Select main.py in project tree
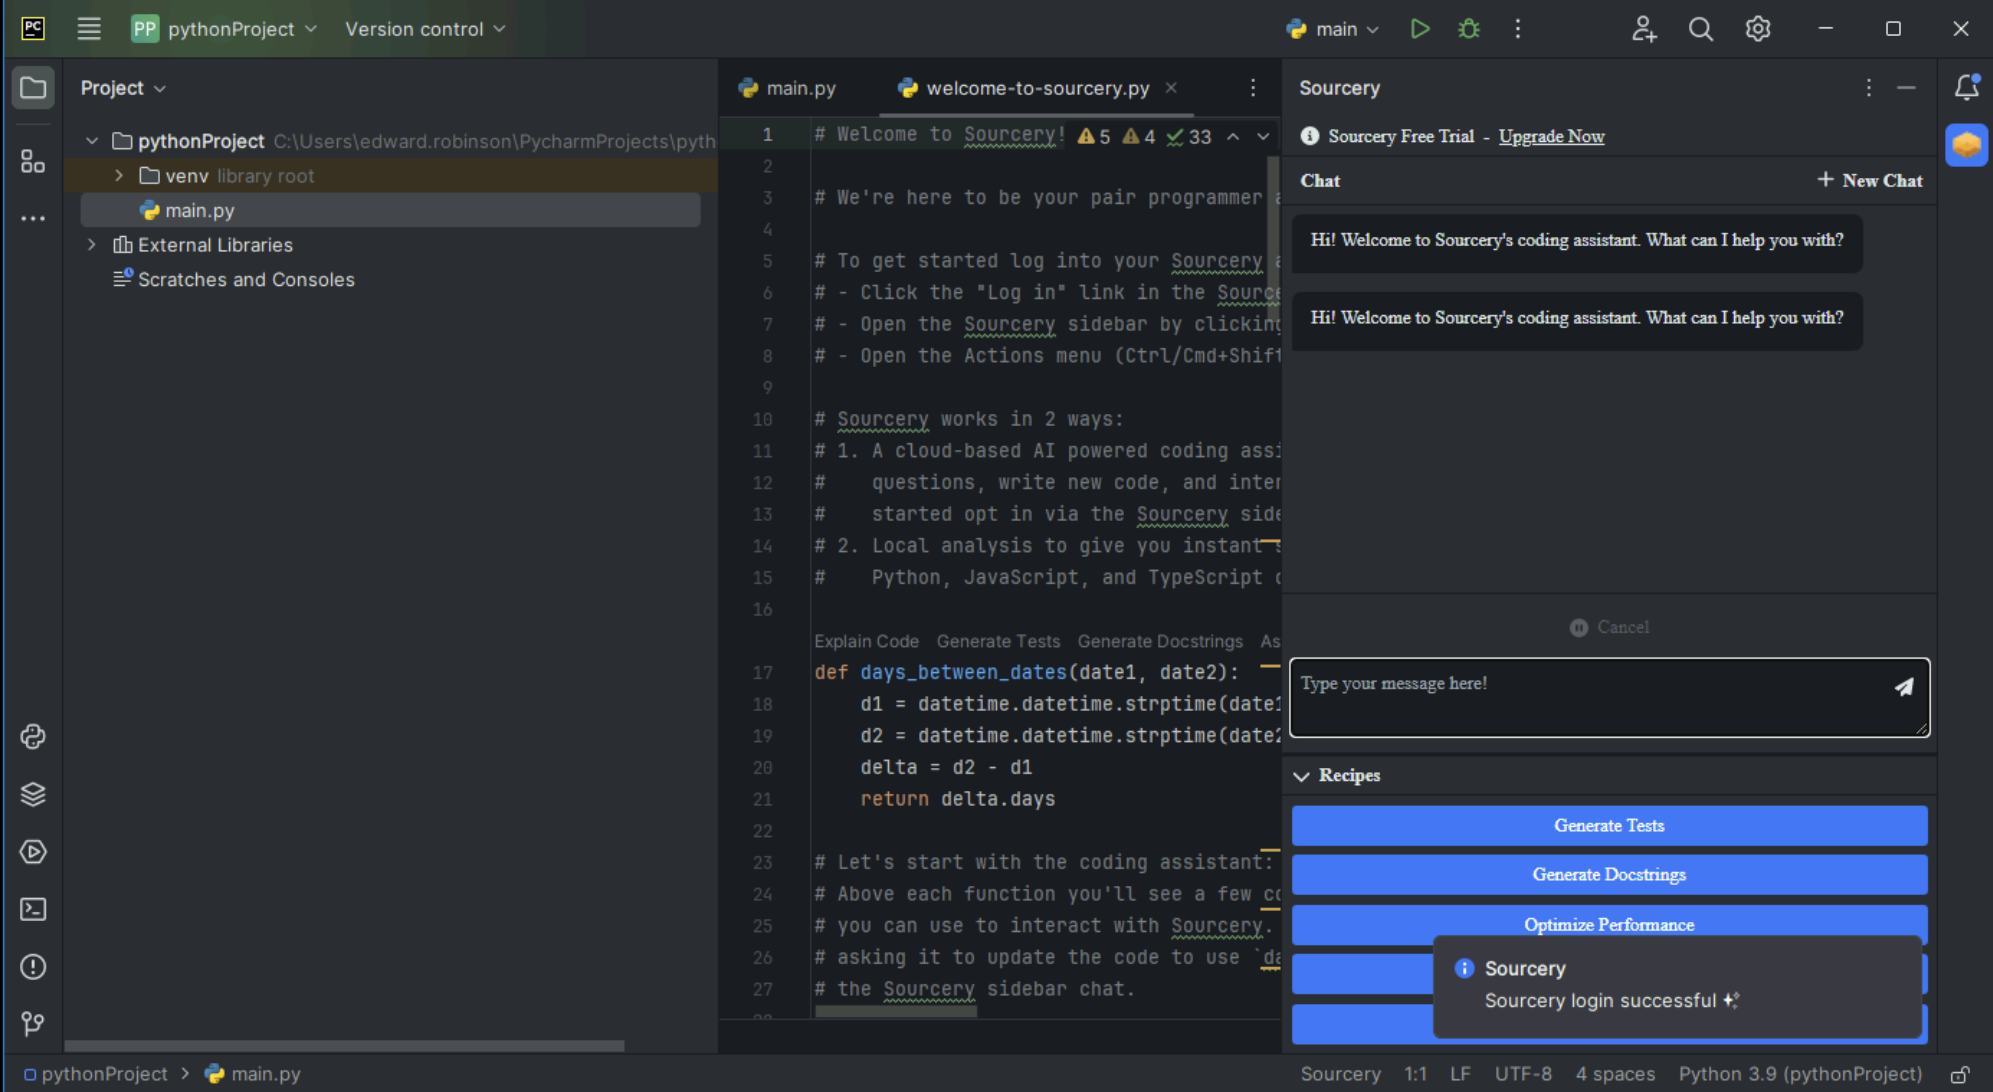Screen dimensions: 1993x1092 (390, 210)
